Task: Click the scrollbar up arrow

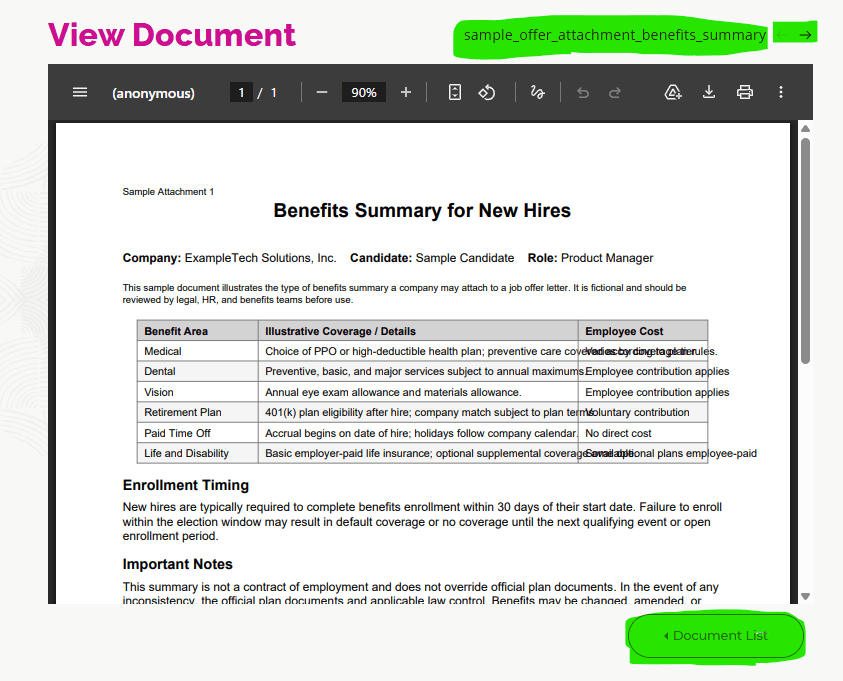Action: pos(805,128)
